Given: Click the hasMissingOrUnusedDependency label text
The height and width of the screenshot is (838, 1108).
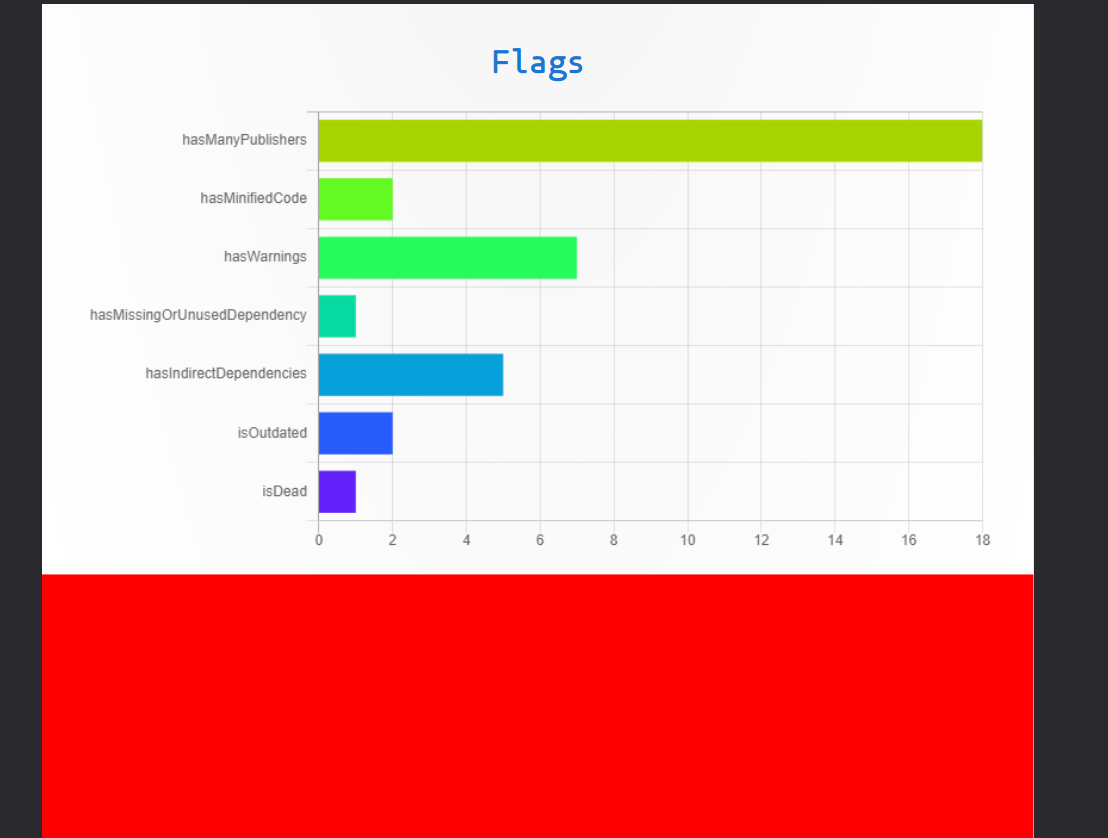Looking at the screenshot, I should pos(198,315).
